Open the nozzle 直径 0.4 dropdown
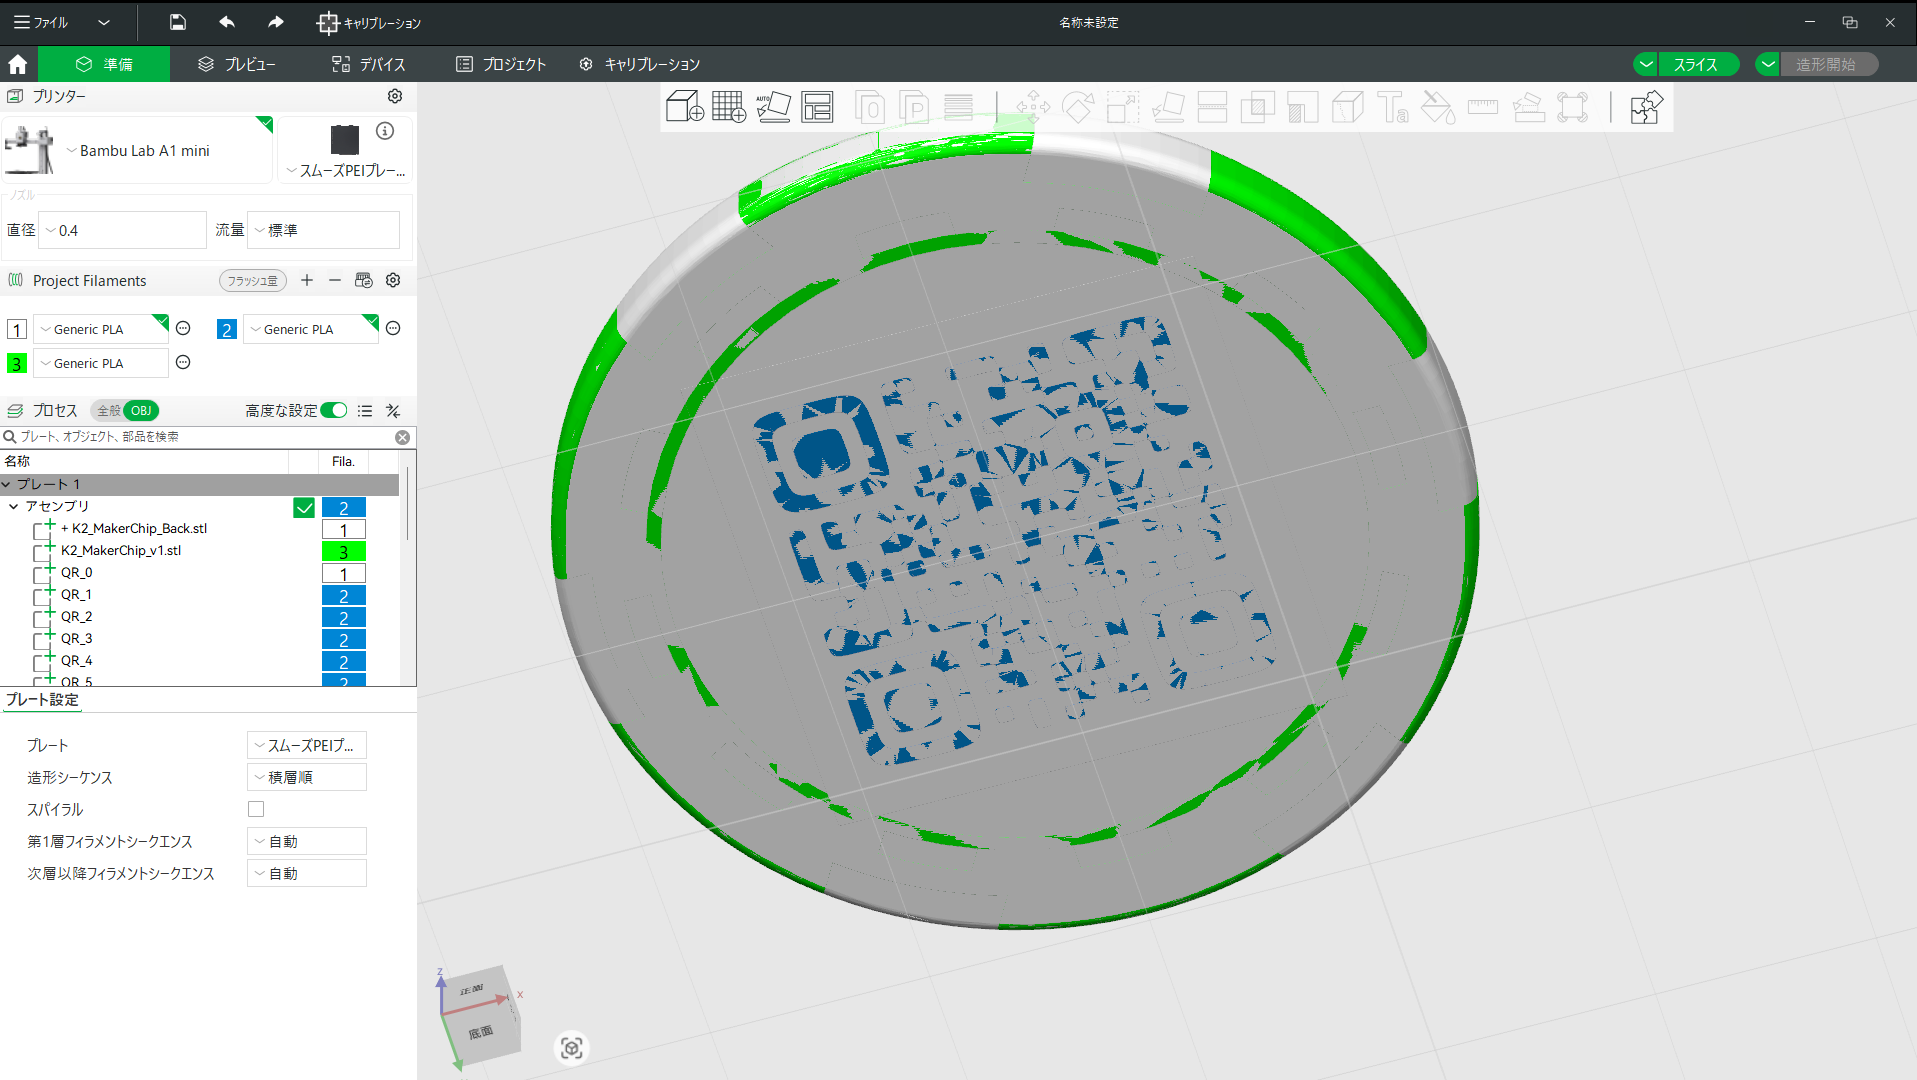The height and width of the screenshot is (1080, 1917). [122, 230]
